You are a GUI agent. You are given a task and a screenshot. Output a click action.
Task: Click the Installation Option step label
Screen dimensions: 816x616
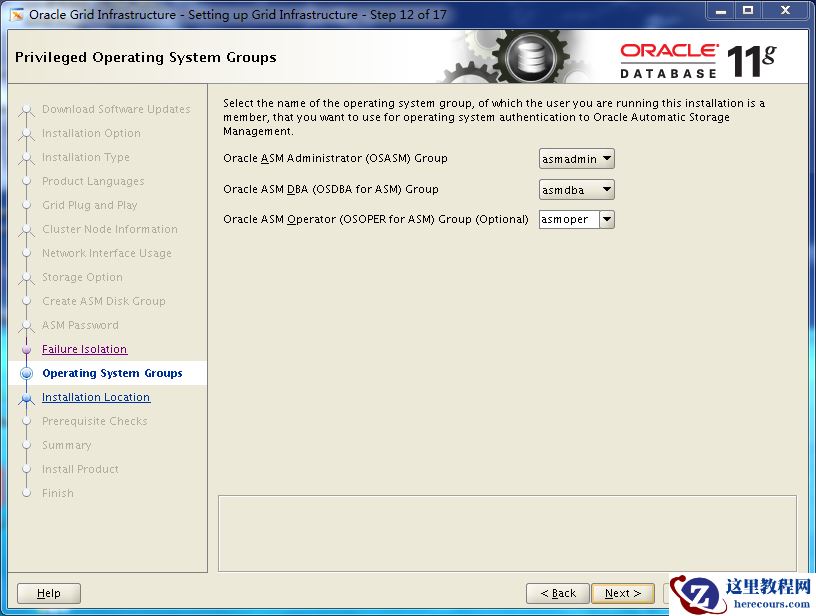(x=91, y=133)
